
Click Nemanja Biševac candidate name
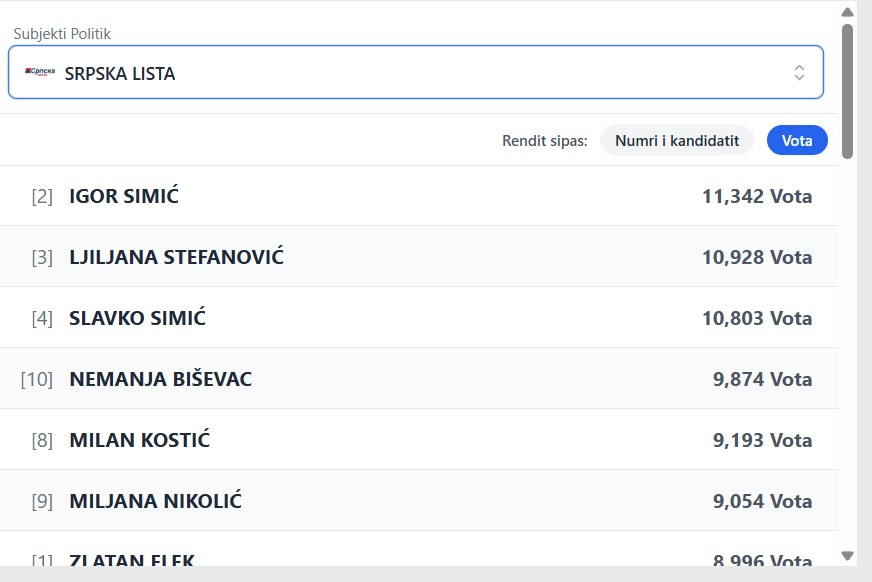click(160, 379)
